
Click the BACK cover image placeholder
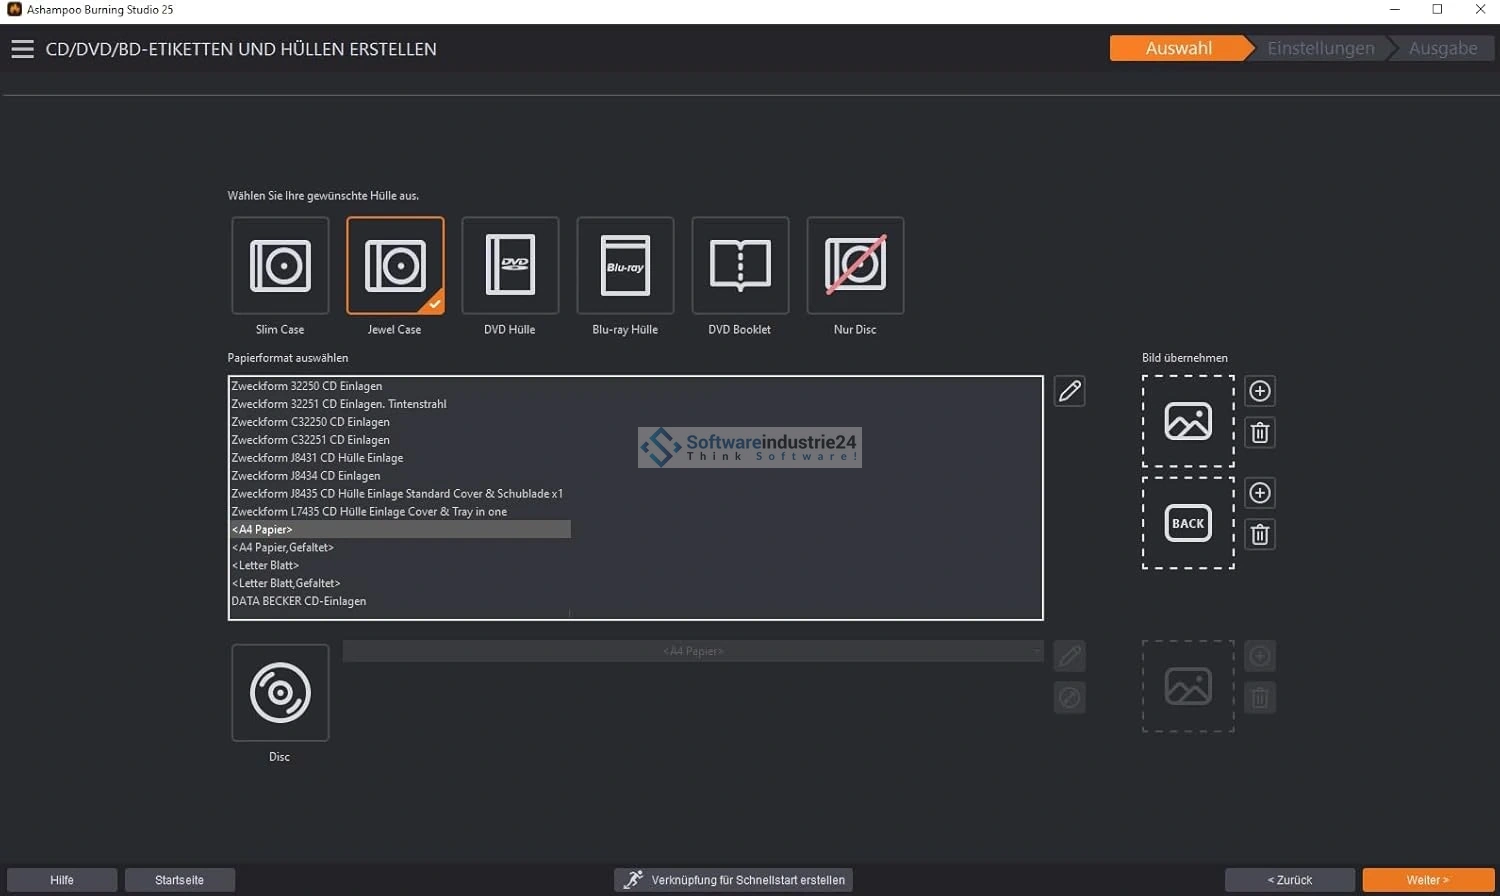point(1188,523)
